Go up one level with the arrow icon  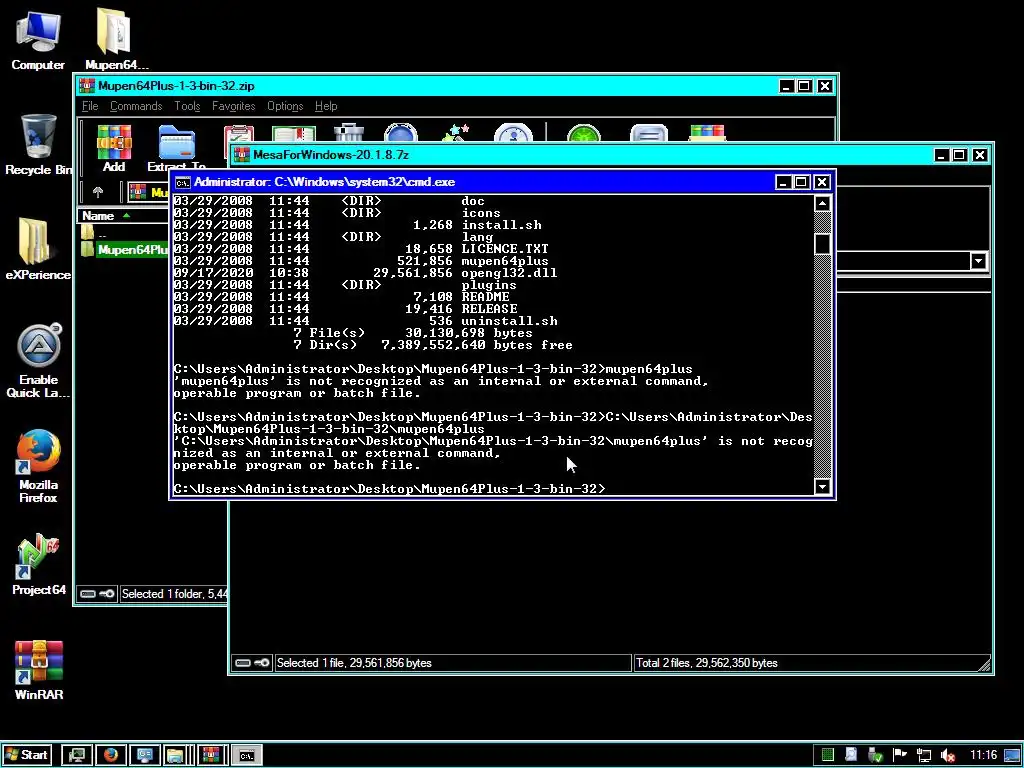pyautogui.click(x=98, y=192)
